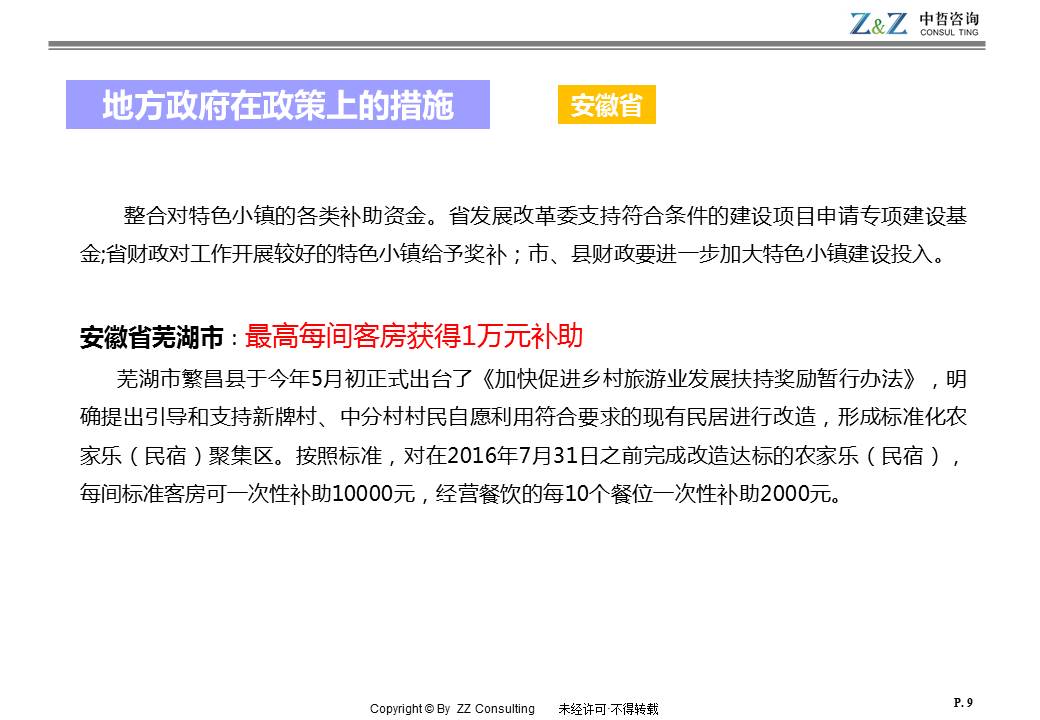Image resolution: width=1040 pixels, height=720 pixels.
Task: Click the Copyright © By ZZ Consulting footer
Action: point(452,709)
